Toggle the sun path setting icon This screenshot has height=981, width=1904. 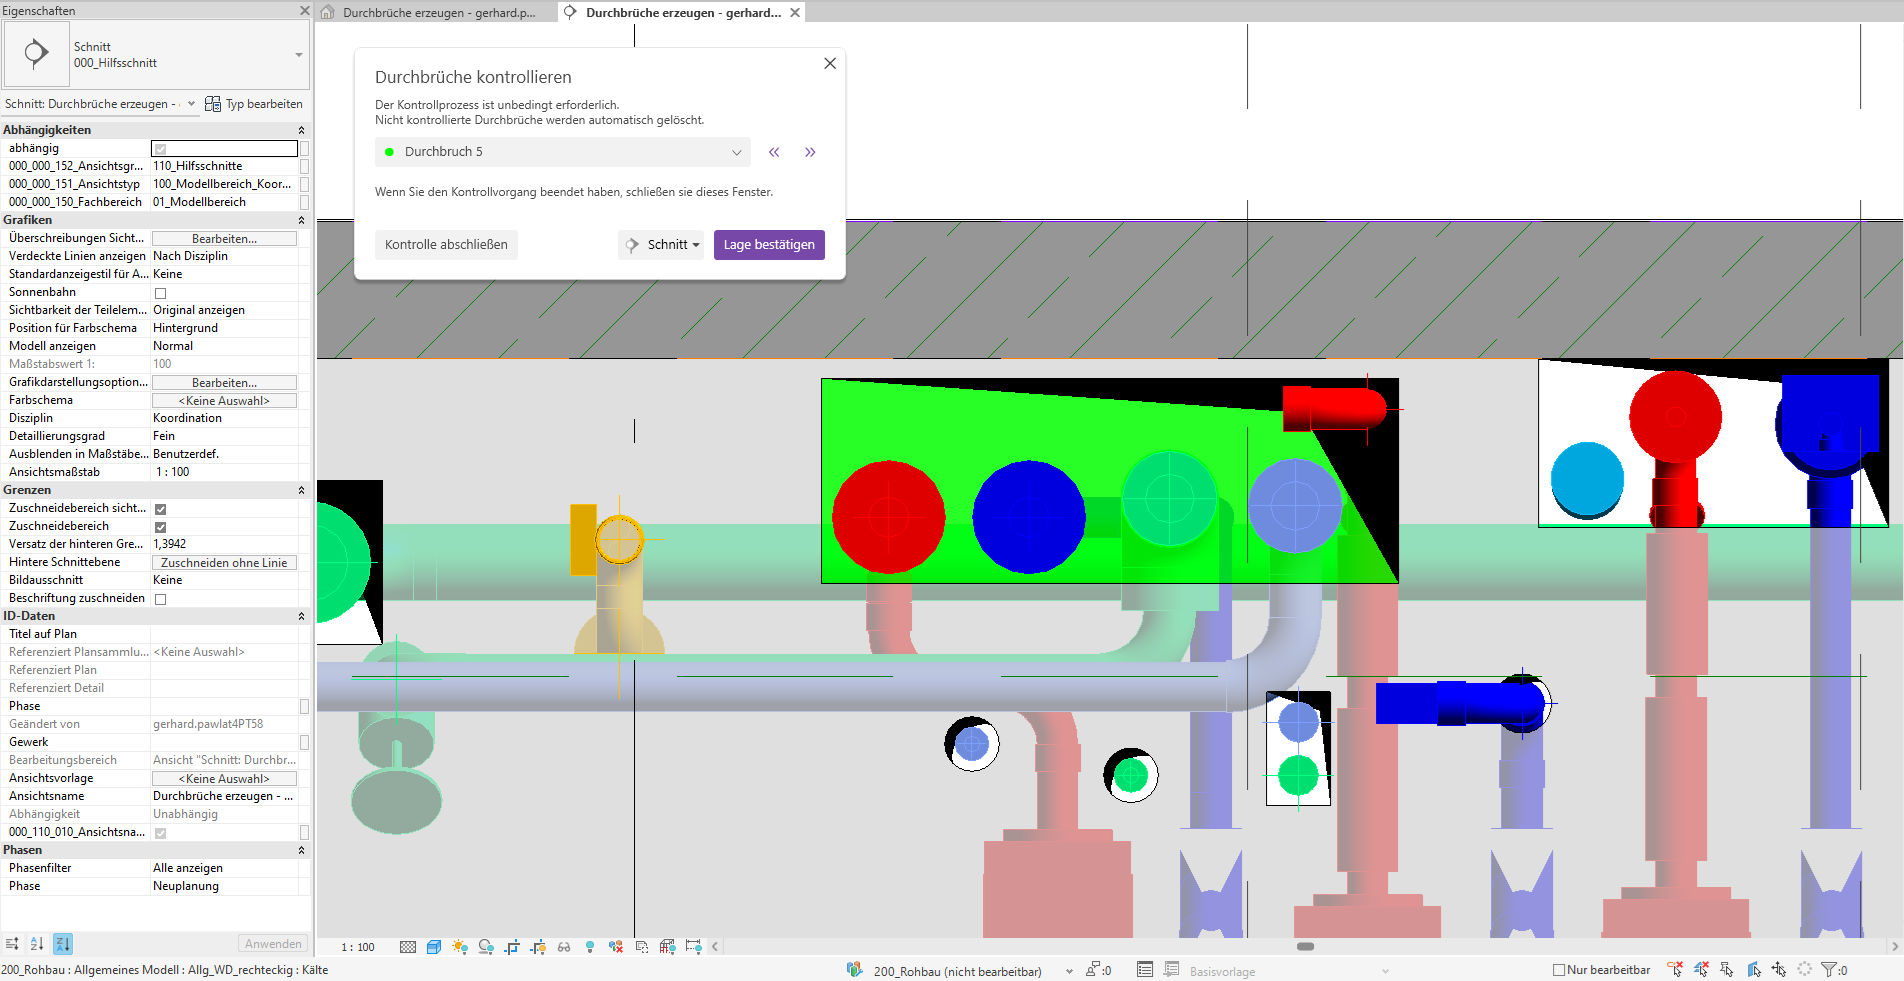tap(460, 946)
